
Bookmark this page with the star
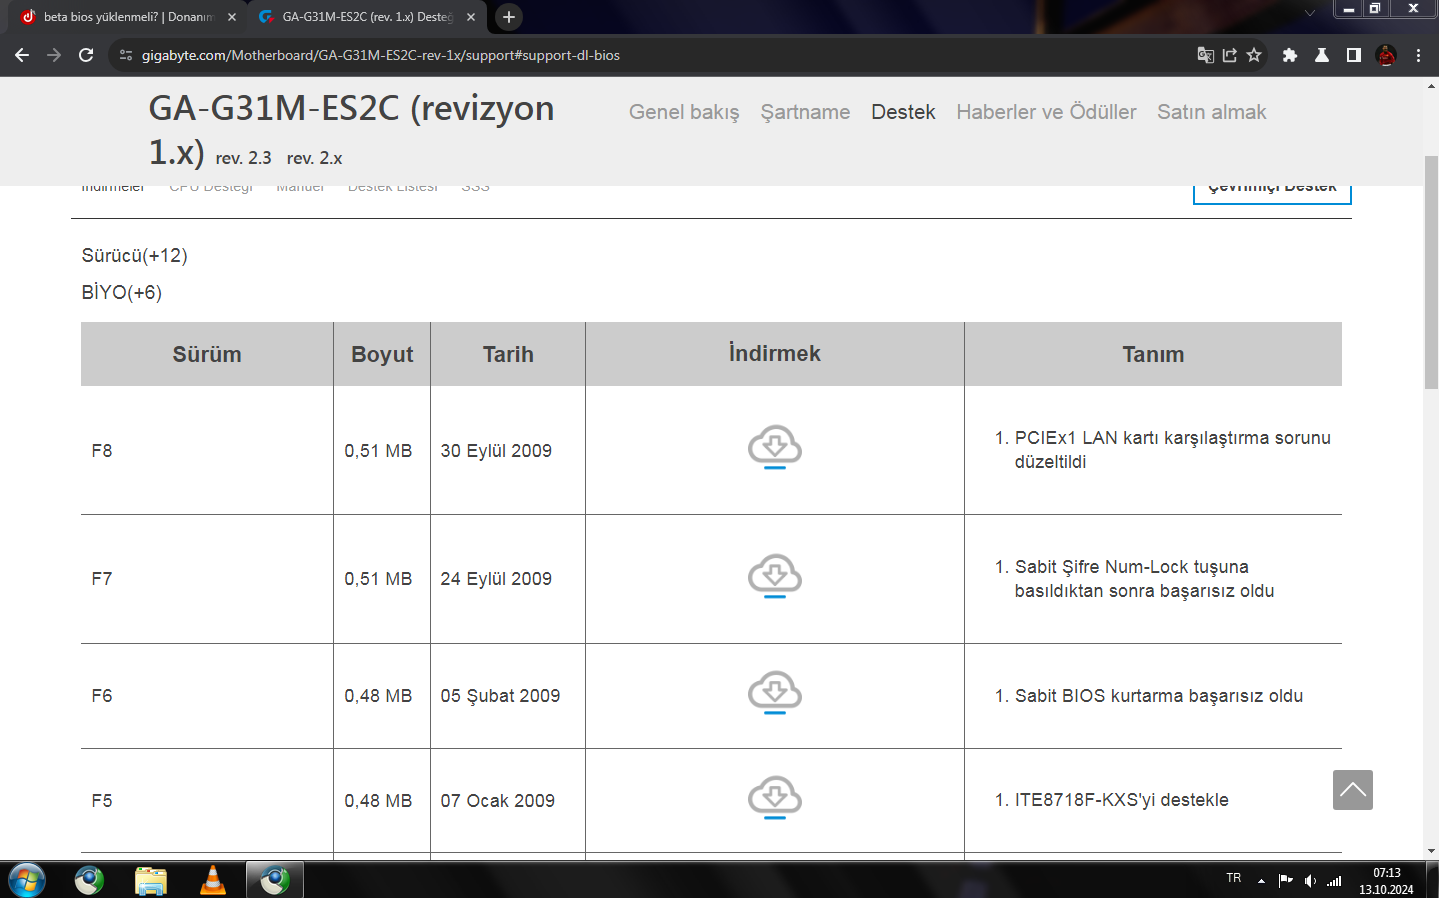pyautogui.click(x=1254, y=55)
